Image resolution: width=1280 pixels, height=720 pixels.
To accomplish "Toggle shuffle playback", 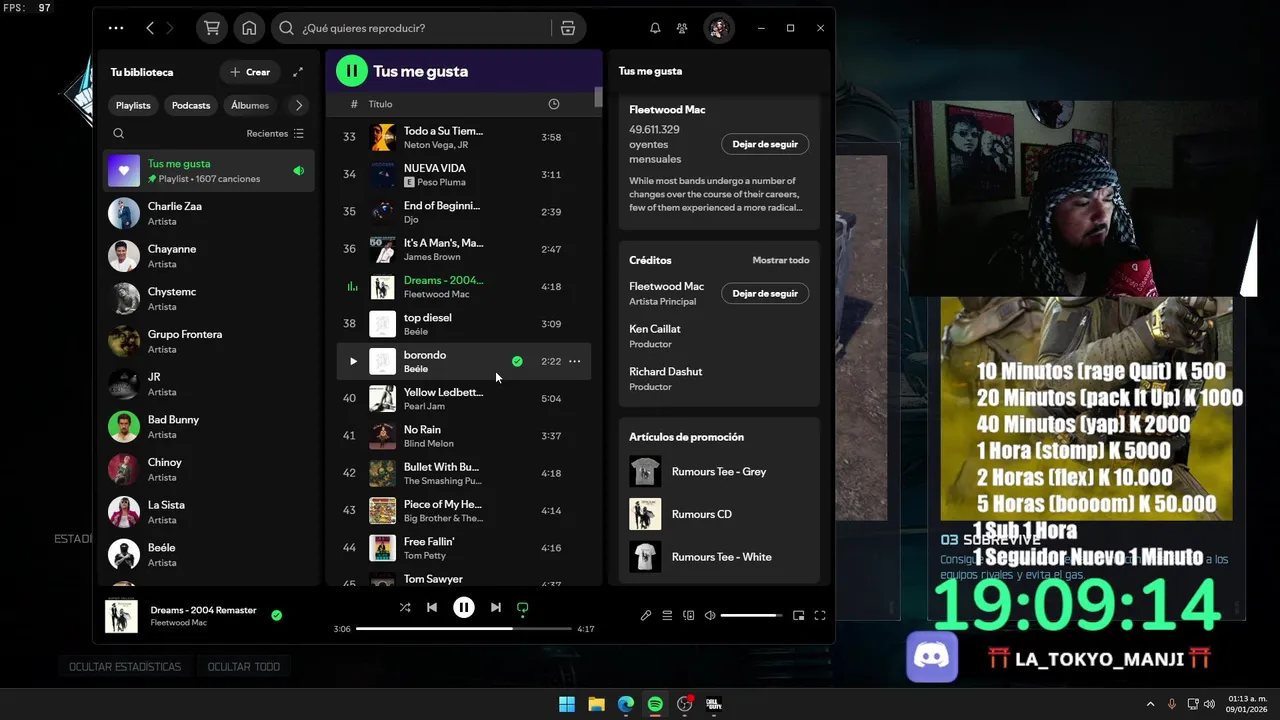I will point(405,607).
